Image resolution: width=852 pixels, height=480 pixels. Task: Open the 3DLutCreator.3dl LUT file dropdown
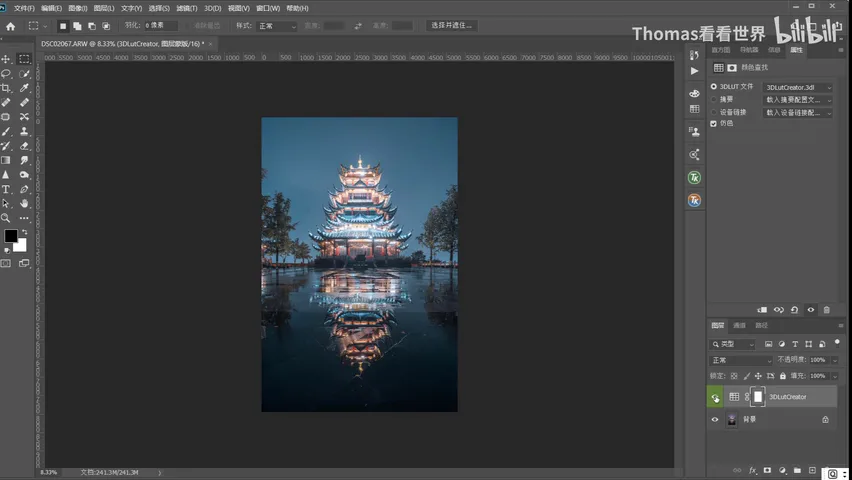coord(798,87)
